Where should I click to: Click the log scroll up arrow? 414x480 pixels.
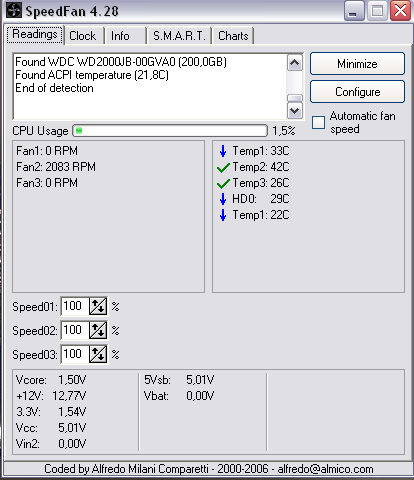pyautogui.click(x=295, y=63)
